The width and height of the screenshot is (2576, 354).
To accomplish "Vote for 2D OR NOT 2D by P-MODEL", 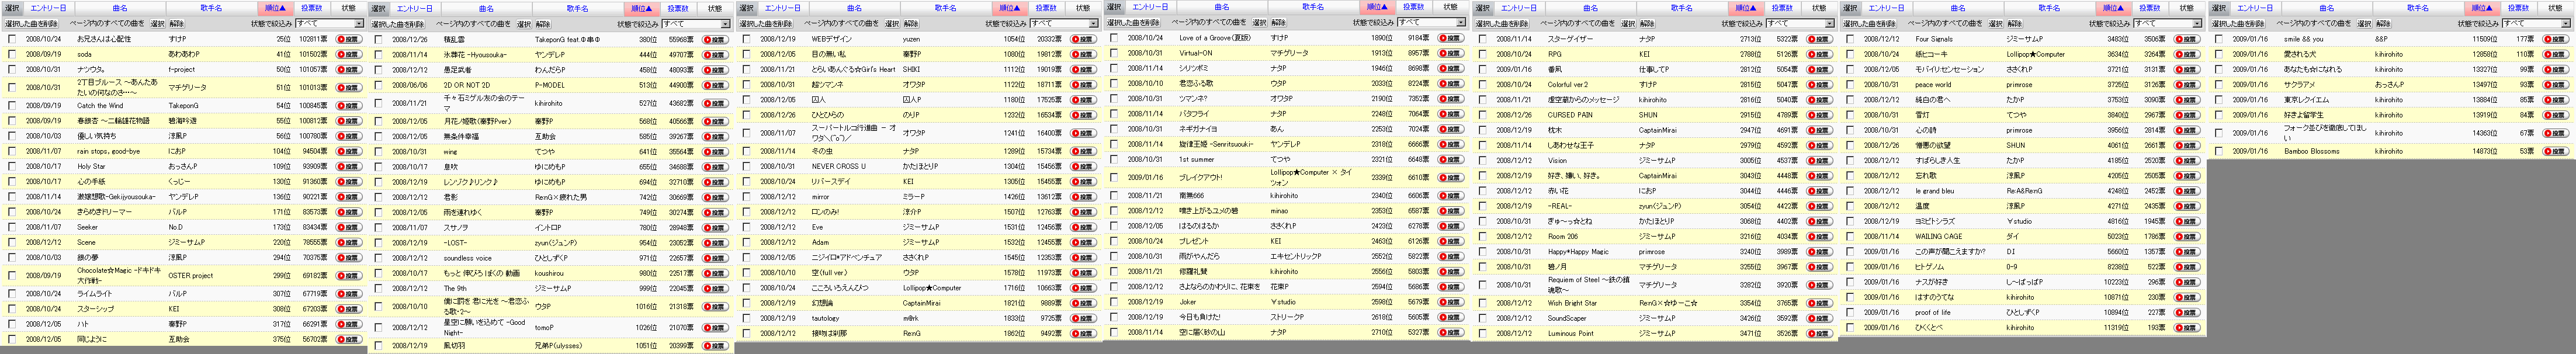I will point(715,85).
